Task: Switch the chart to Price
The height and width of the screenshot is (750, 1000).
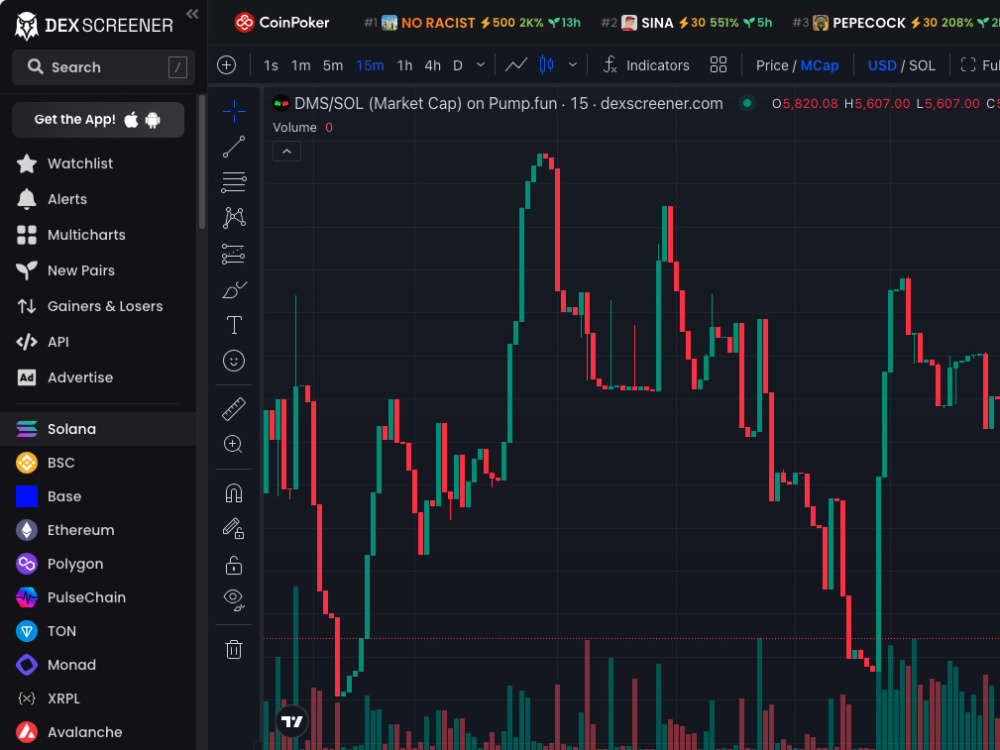Action: 772,66
